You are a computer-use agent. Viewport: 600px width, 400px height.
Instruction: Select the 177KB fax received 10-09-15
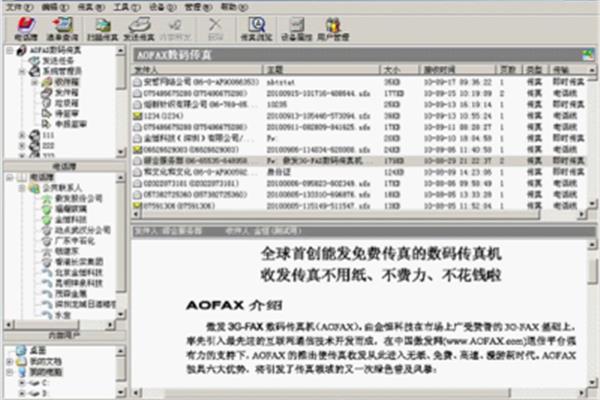(x=361, y=93)
